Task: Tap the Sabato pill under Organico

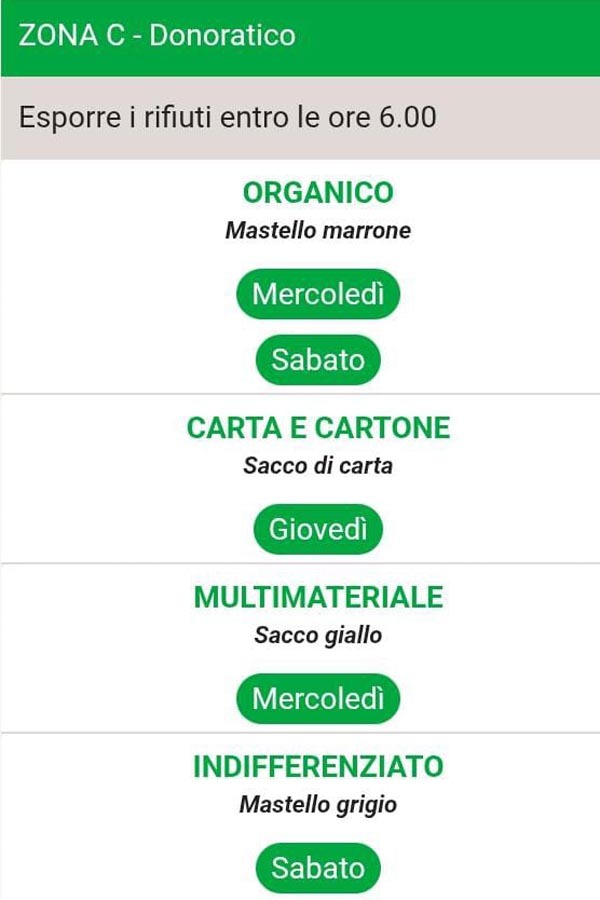Action: pyautogui.click(x=318, y=360)
